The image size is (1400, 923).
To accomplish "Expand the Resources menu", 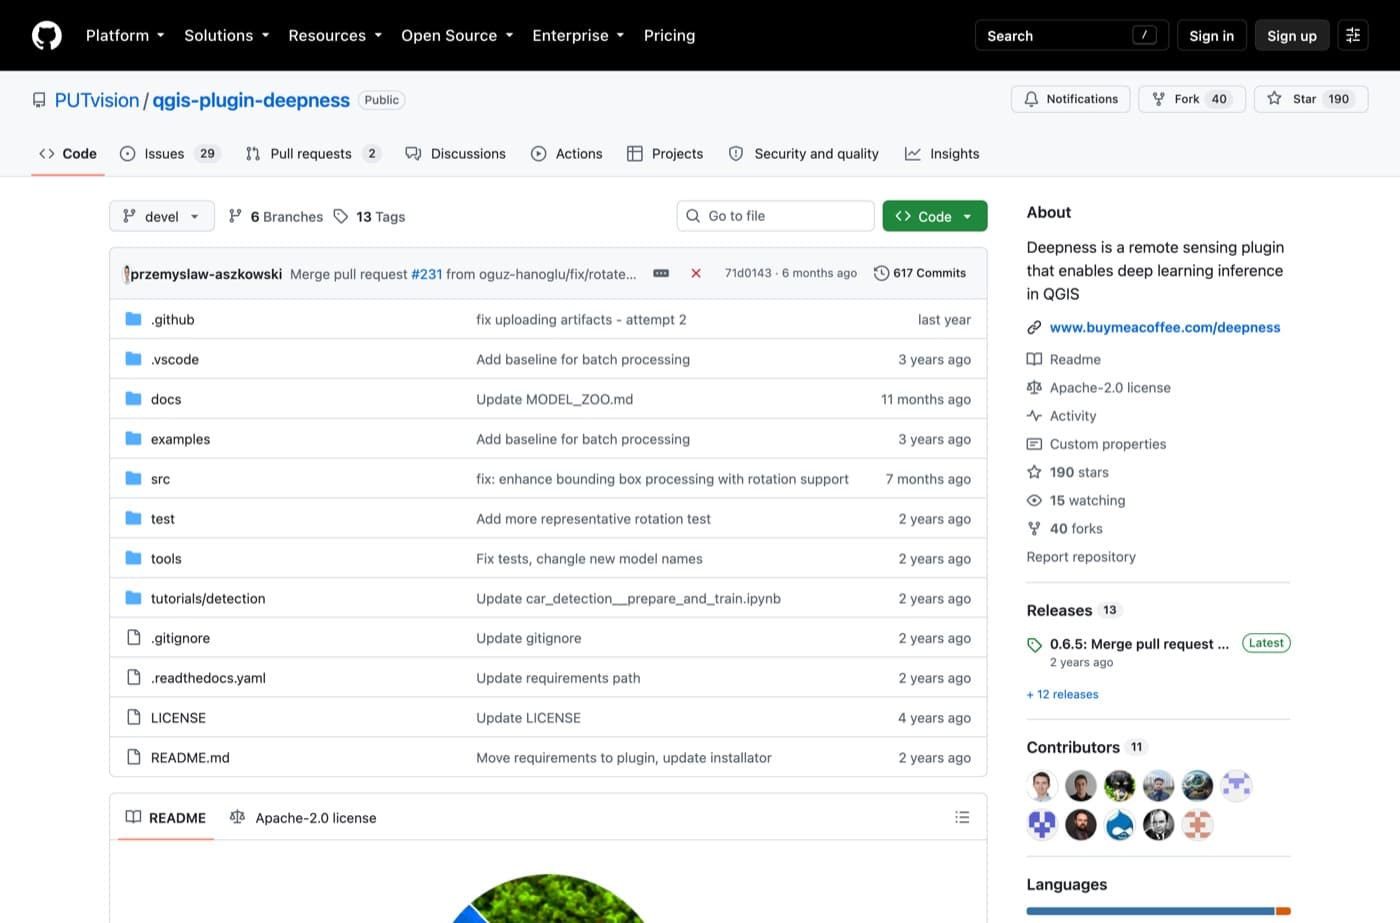I will pyautogui.click(x=335, y=35).
